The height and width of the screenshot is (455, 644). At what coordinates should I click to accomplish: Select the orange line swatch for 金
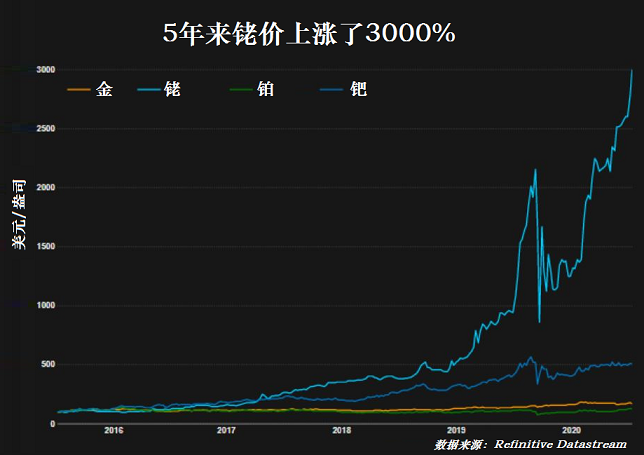click(78, 90)
